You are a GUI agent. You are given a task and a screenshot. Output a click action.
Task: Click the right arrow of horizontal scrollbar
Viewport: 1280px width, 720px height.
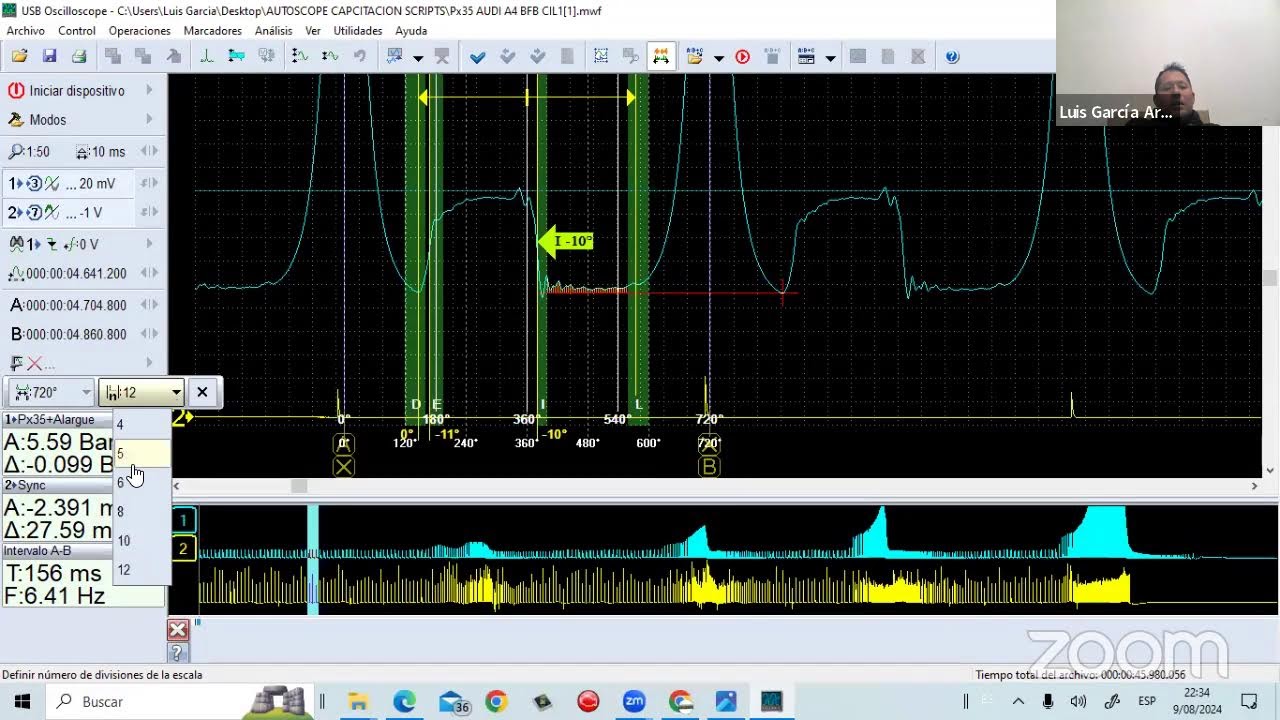pyautogui.click(x=1254, y=486)
